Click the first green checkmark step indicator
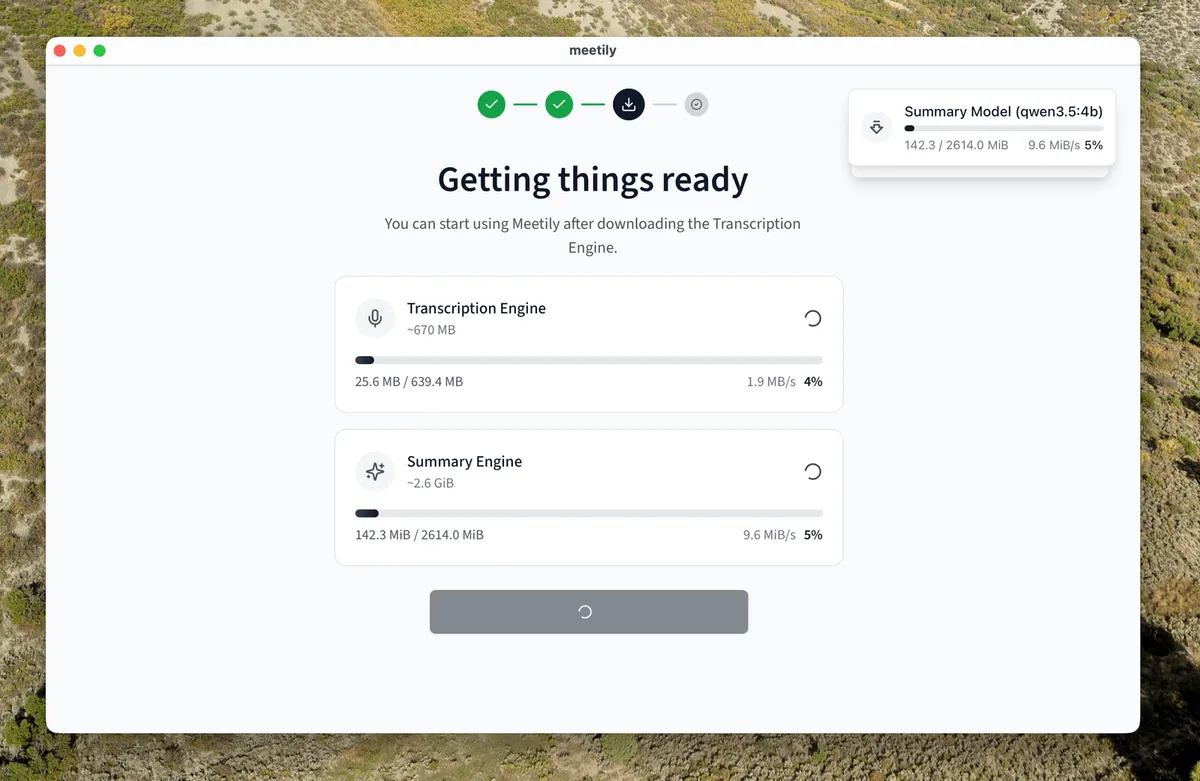Image resolution: width=1200 pixels, height=781 pixels. (x=491, y=104)
